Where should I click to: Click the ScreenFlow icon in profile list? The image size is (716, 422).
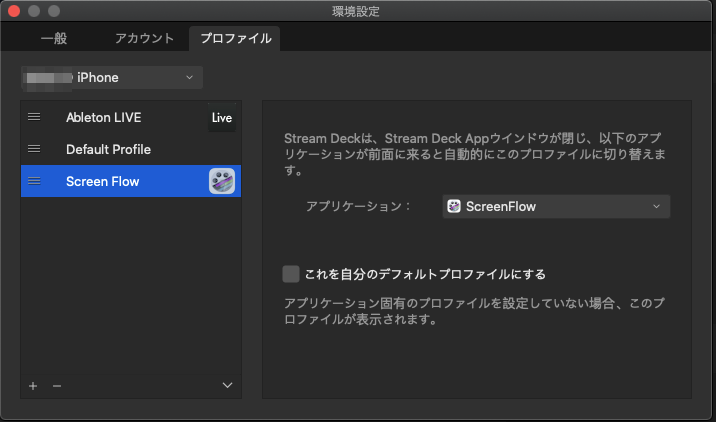point(221,181)
